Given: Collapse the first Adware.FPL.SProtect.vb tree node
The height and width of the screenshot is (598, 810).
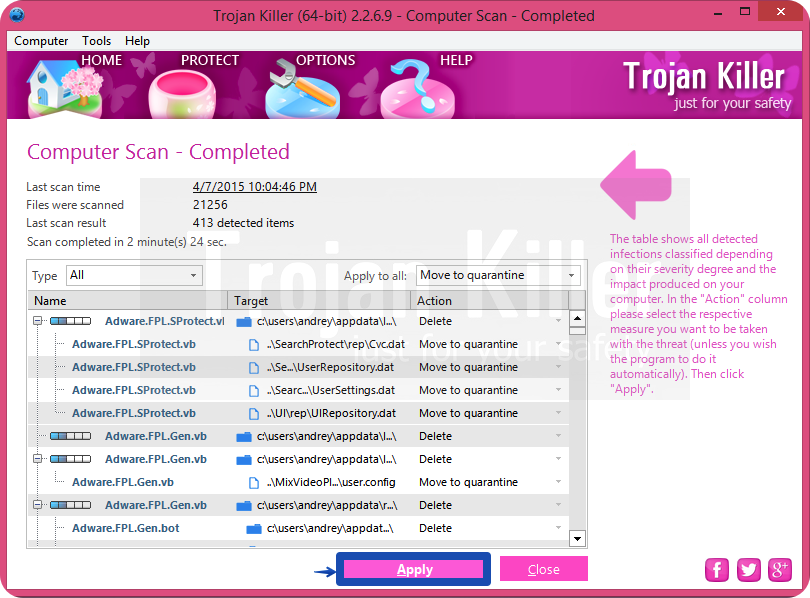Looking at the screenshot, I should 38,322.
